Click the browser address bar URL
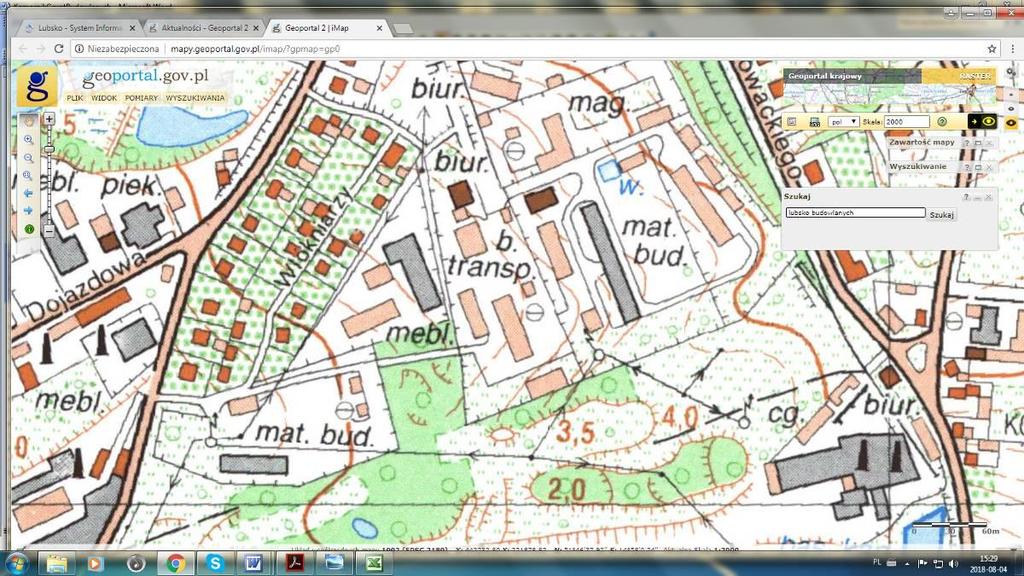This screenshot has height=576, width=1024. point(255,48)
